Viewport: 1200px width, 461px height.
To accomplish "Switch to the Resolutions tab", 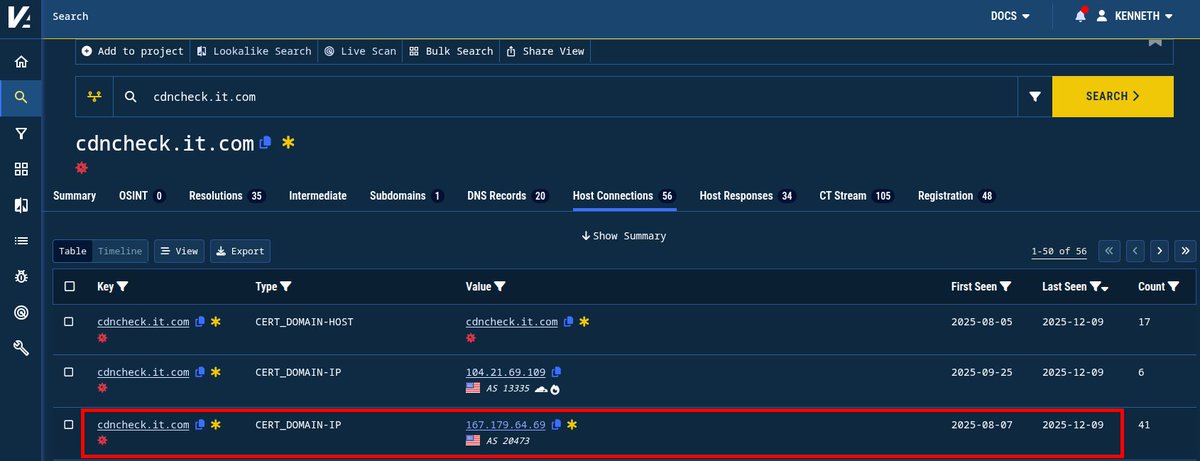I will [226, 196].
